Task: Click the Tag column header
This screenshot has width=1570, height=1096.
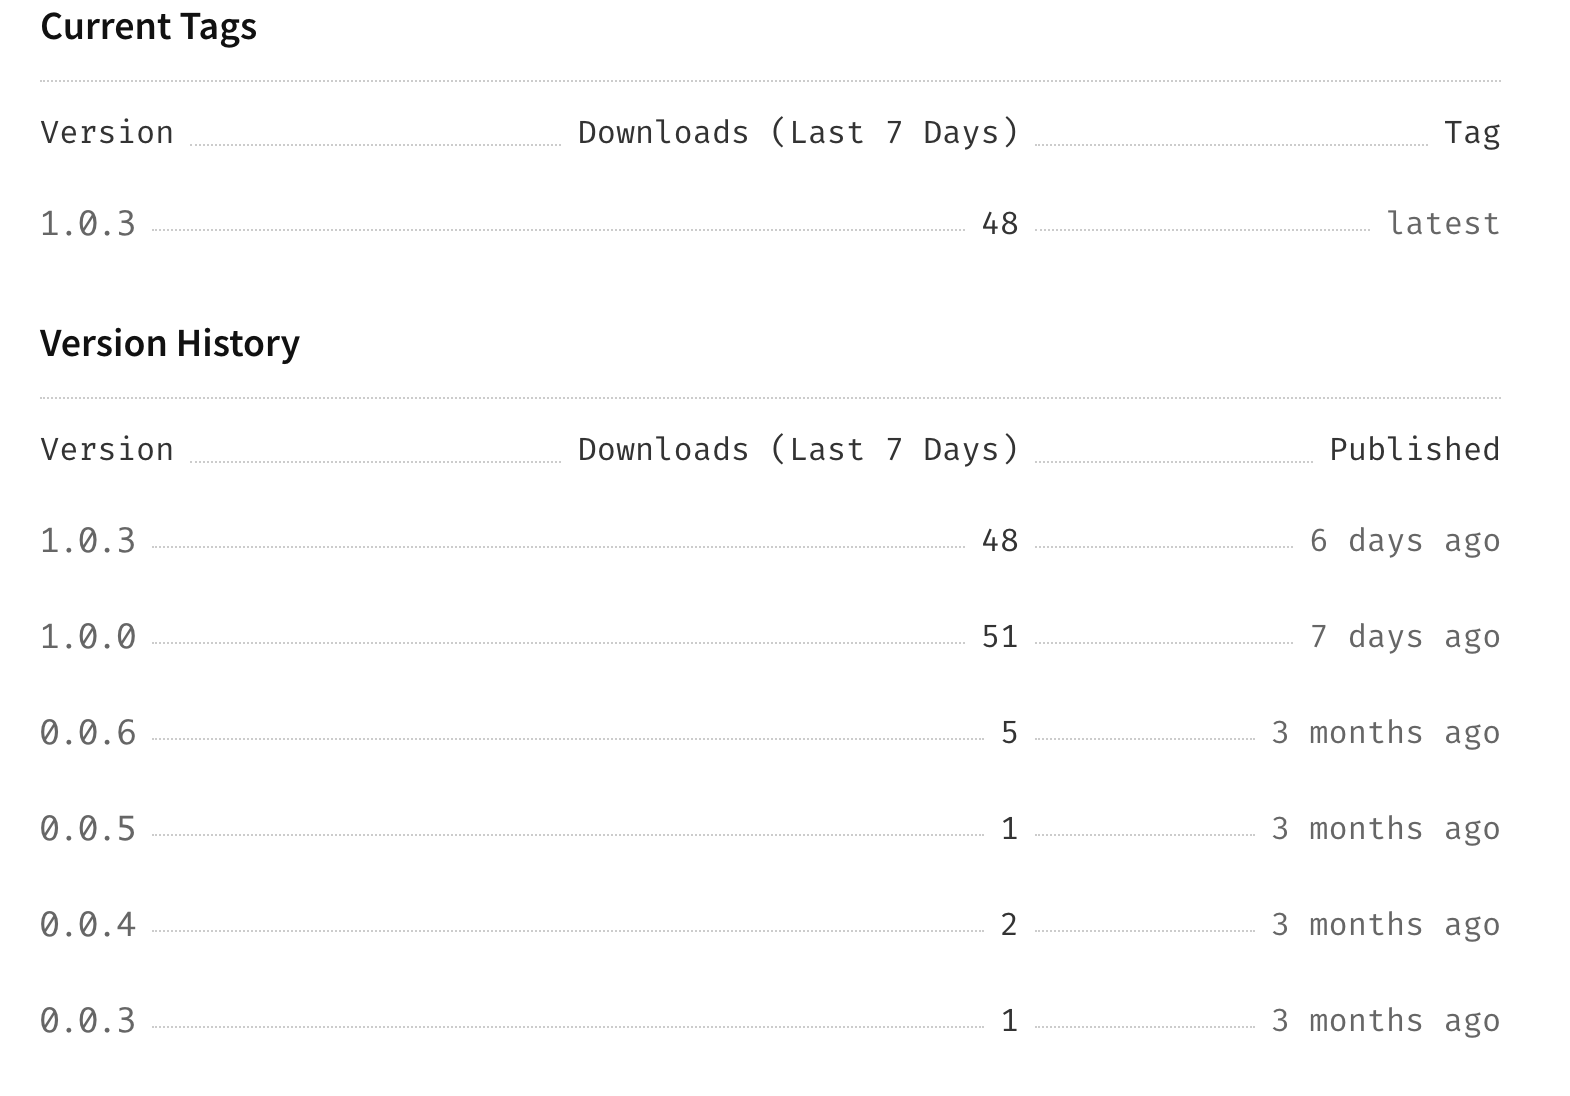Action: point(1472,132)
